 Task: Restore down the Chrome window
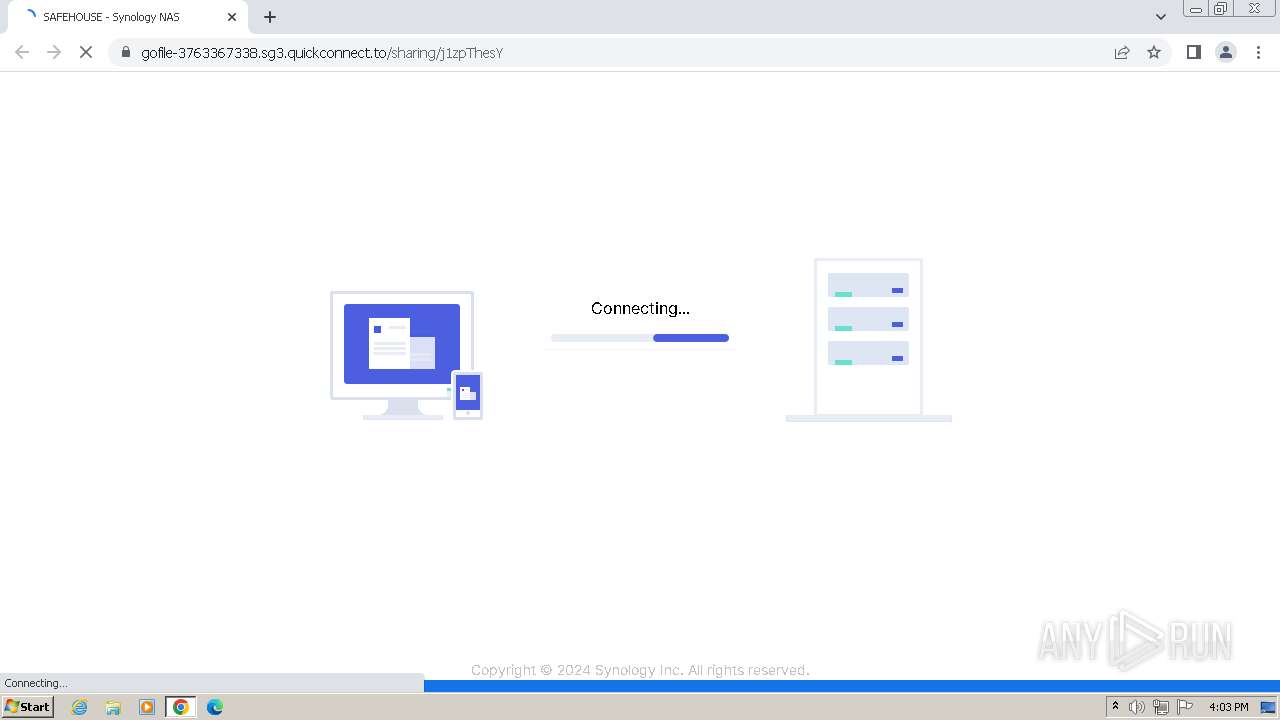tap(1221, 9)
